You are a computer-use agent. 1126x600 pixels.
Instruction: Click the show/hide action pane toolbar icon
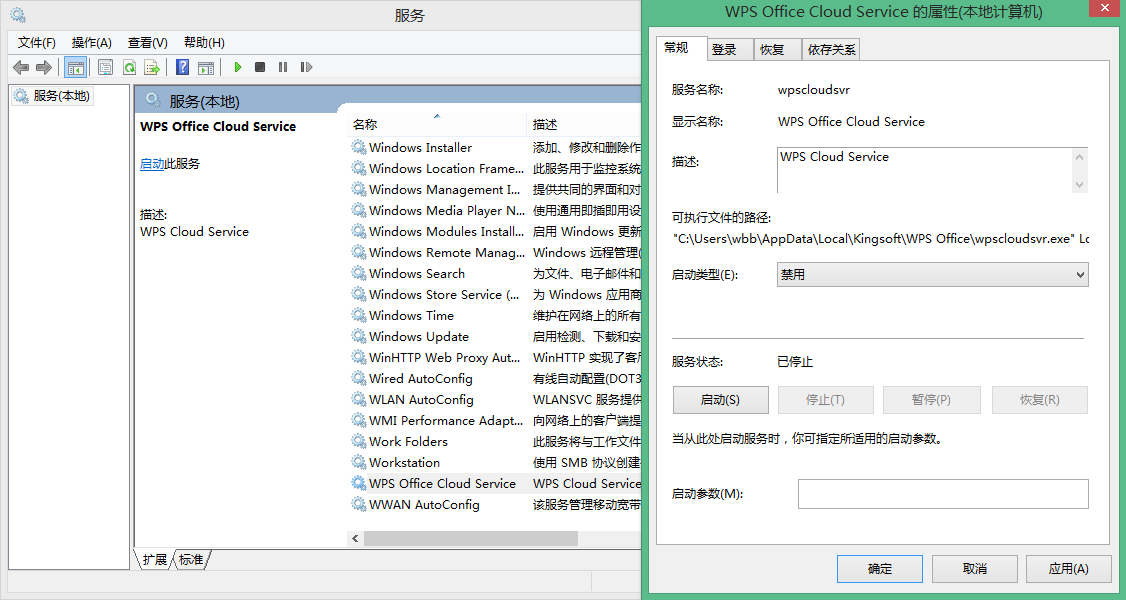tap(206, 67)
